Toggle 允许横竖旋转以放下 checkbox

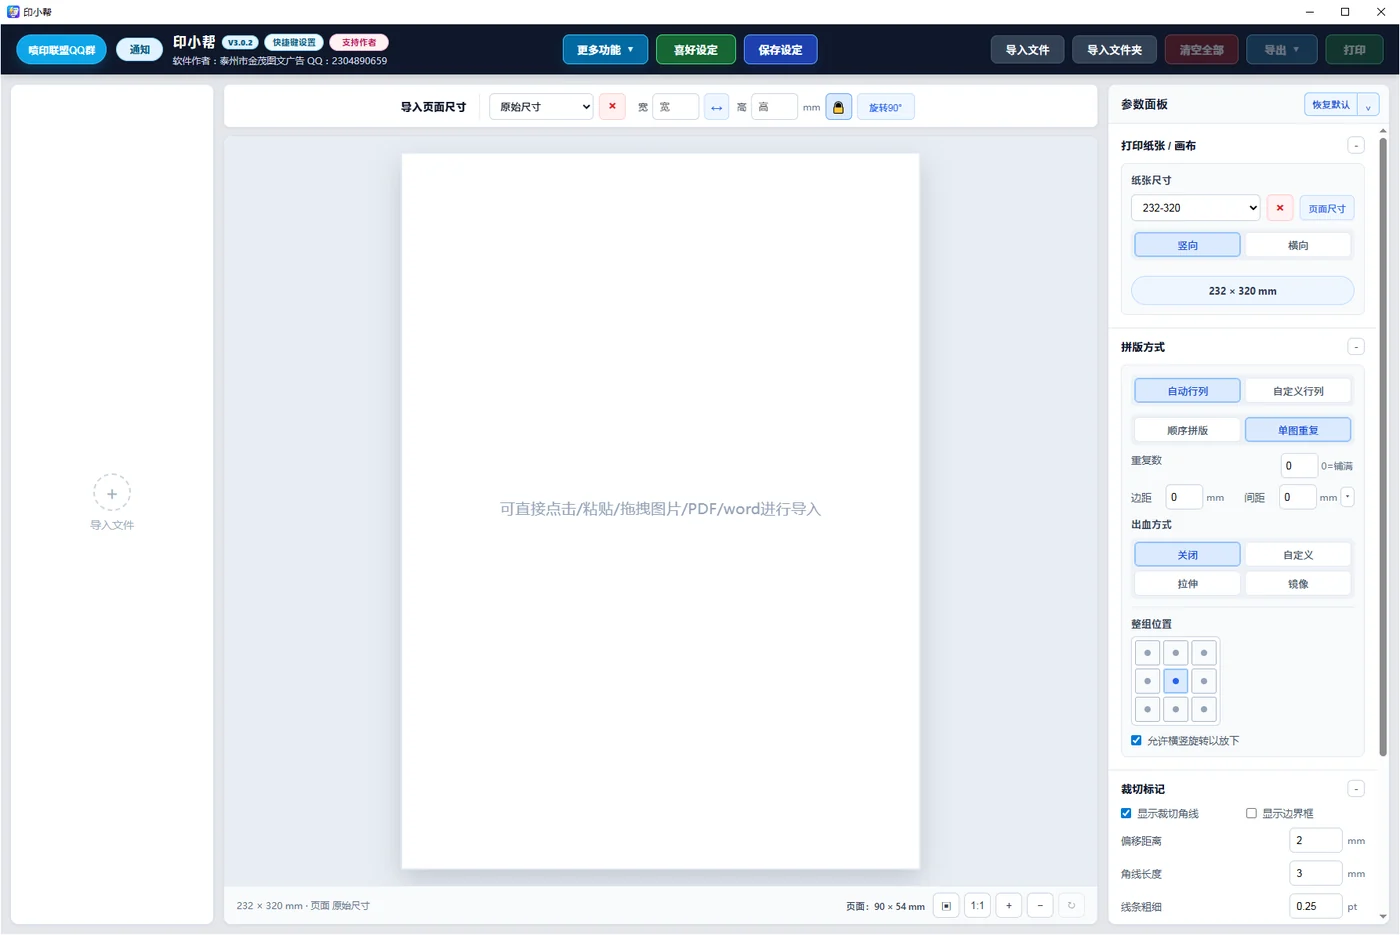(x=1136, y=741)
